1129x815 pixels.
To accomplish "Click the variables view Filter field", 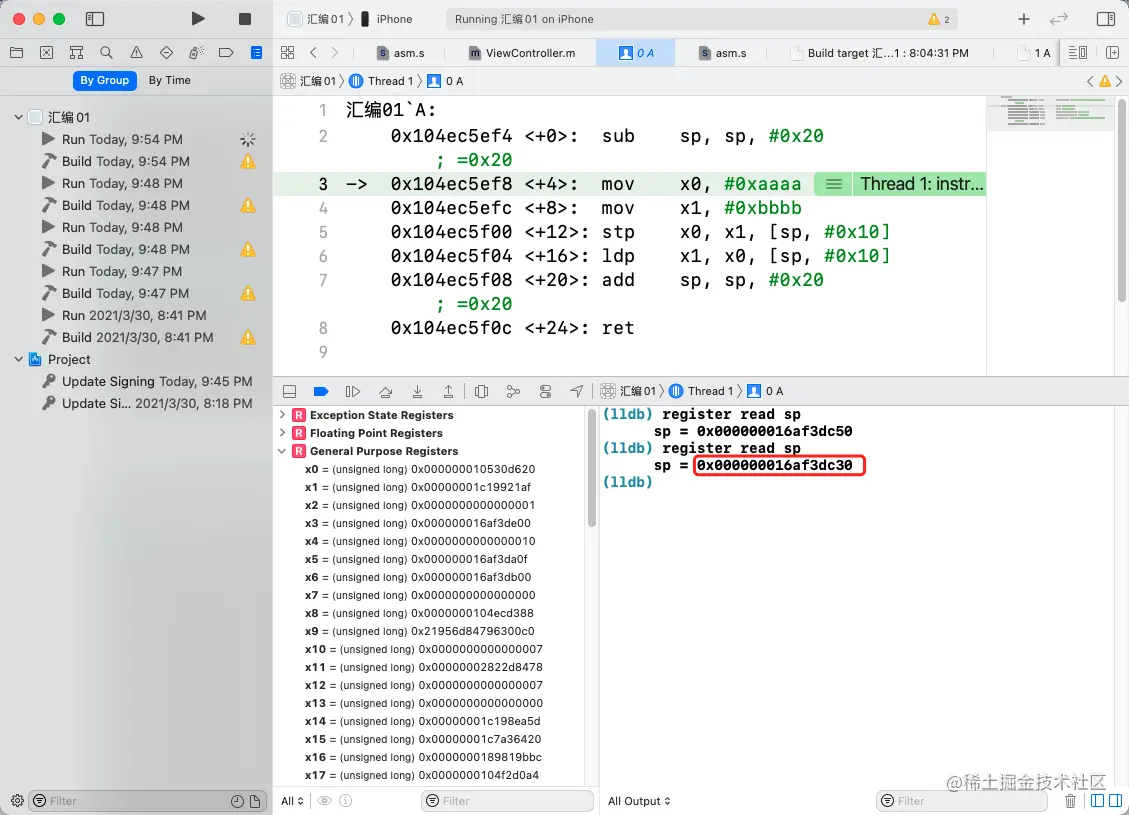I will pos(507,801).
